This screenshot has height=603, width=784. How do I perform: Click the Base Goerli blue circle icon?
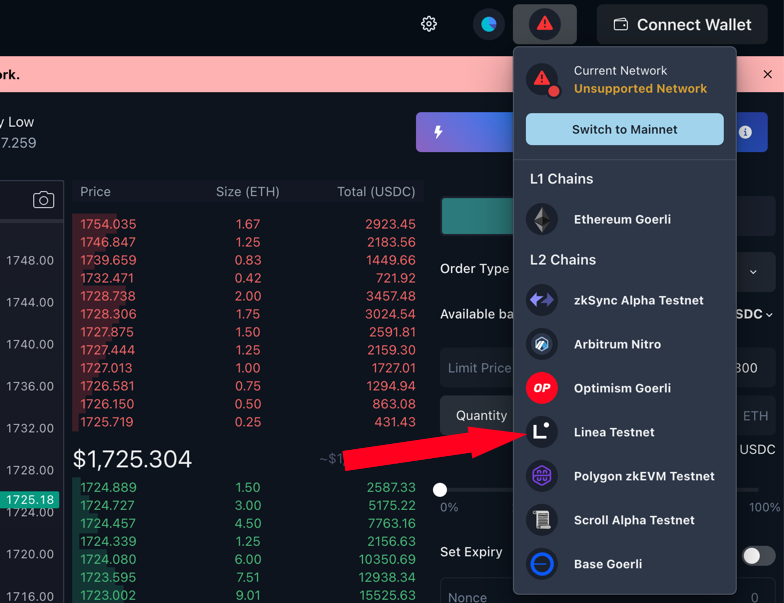(542, 564)
